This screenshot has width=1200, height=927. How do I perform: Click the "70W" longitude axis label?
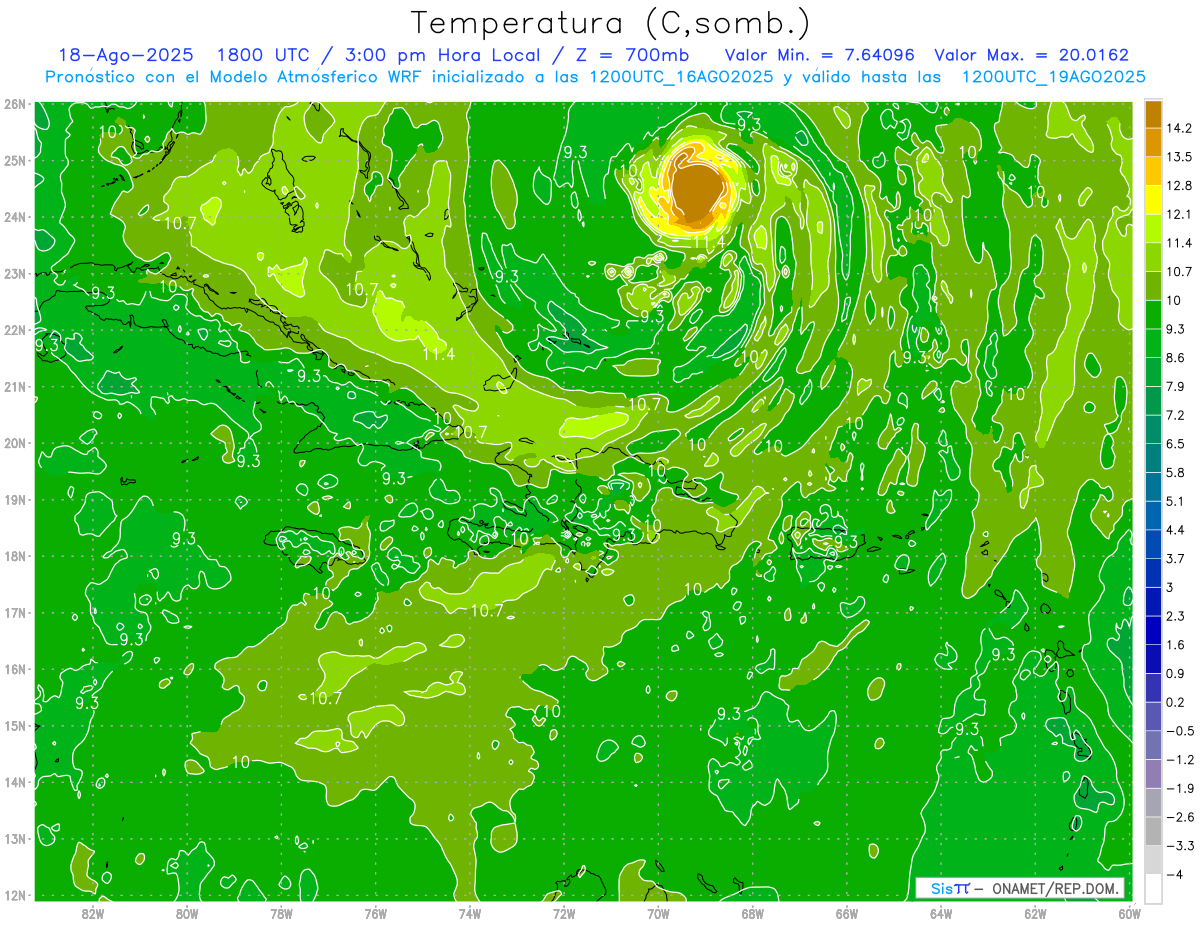click(658, 913)
